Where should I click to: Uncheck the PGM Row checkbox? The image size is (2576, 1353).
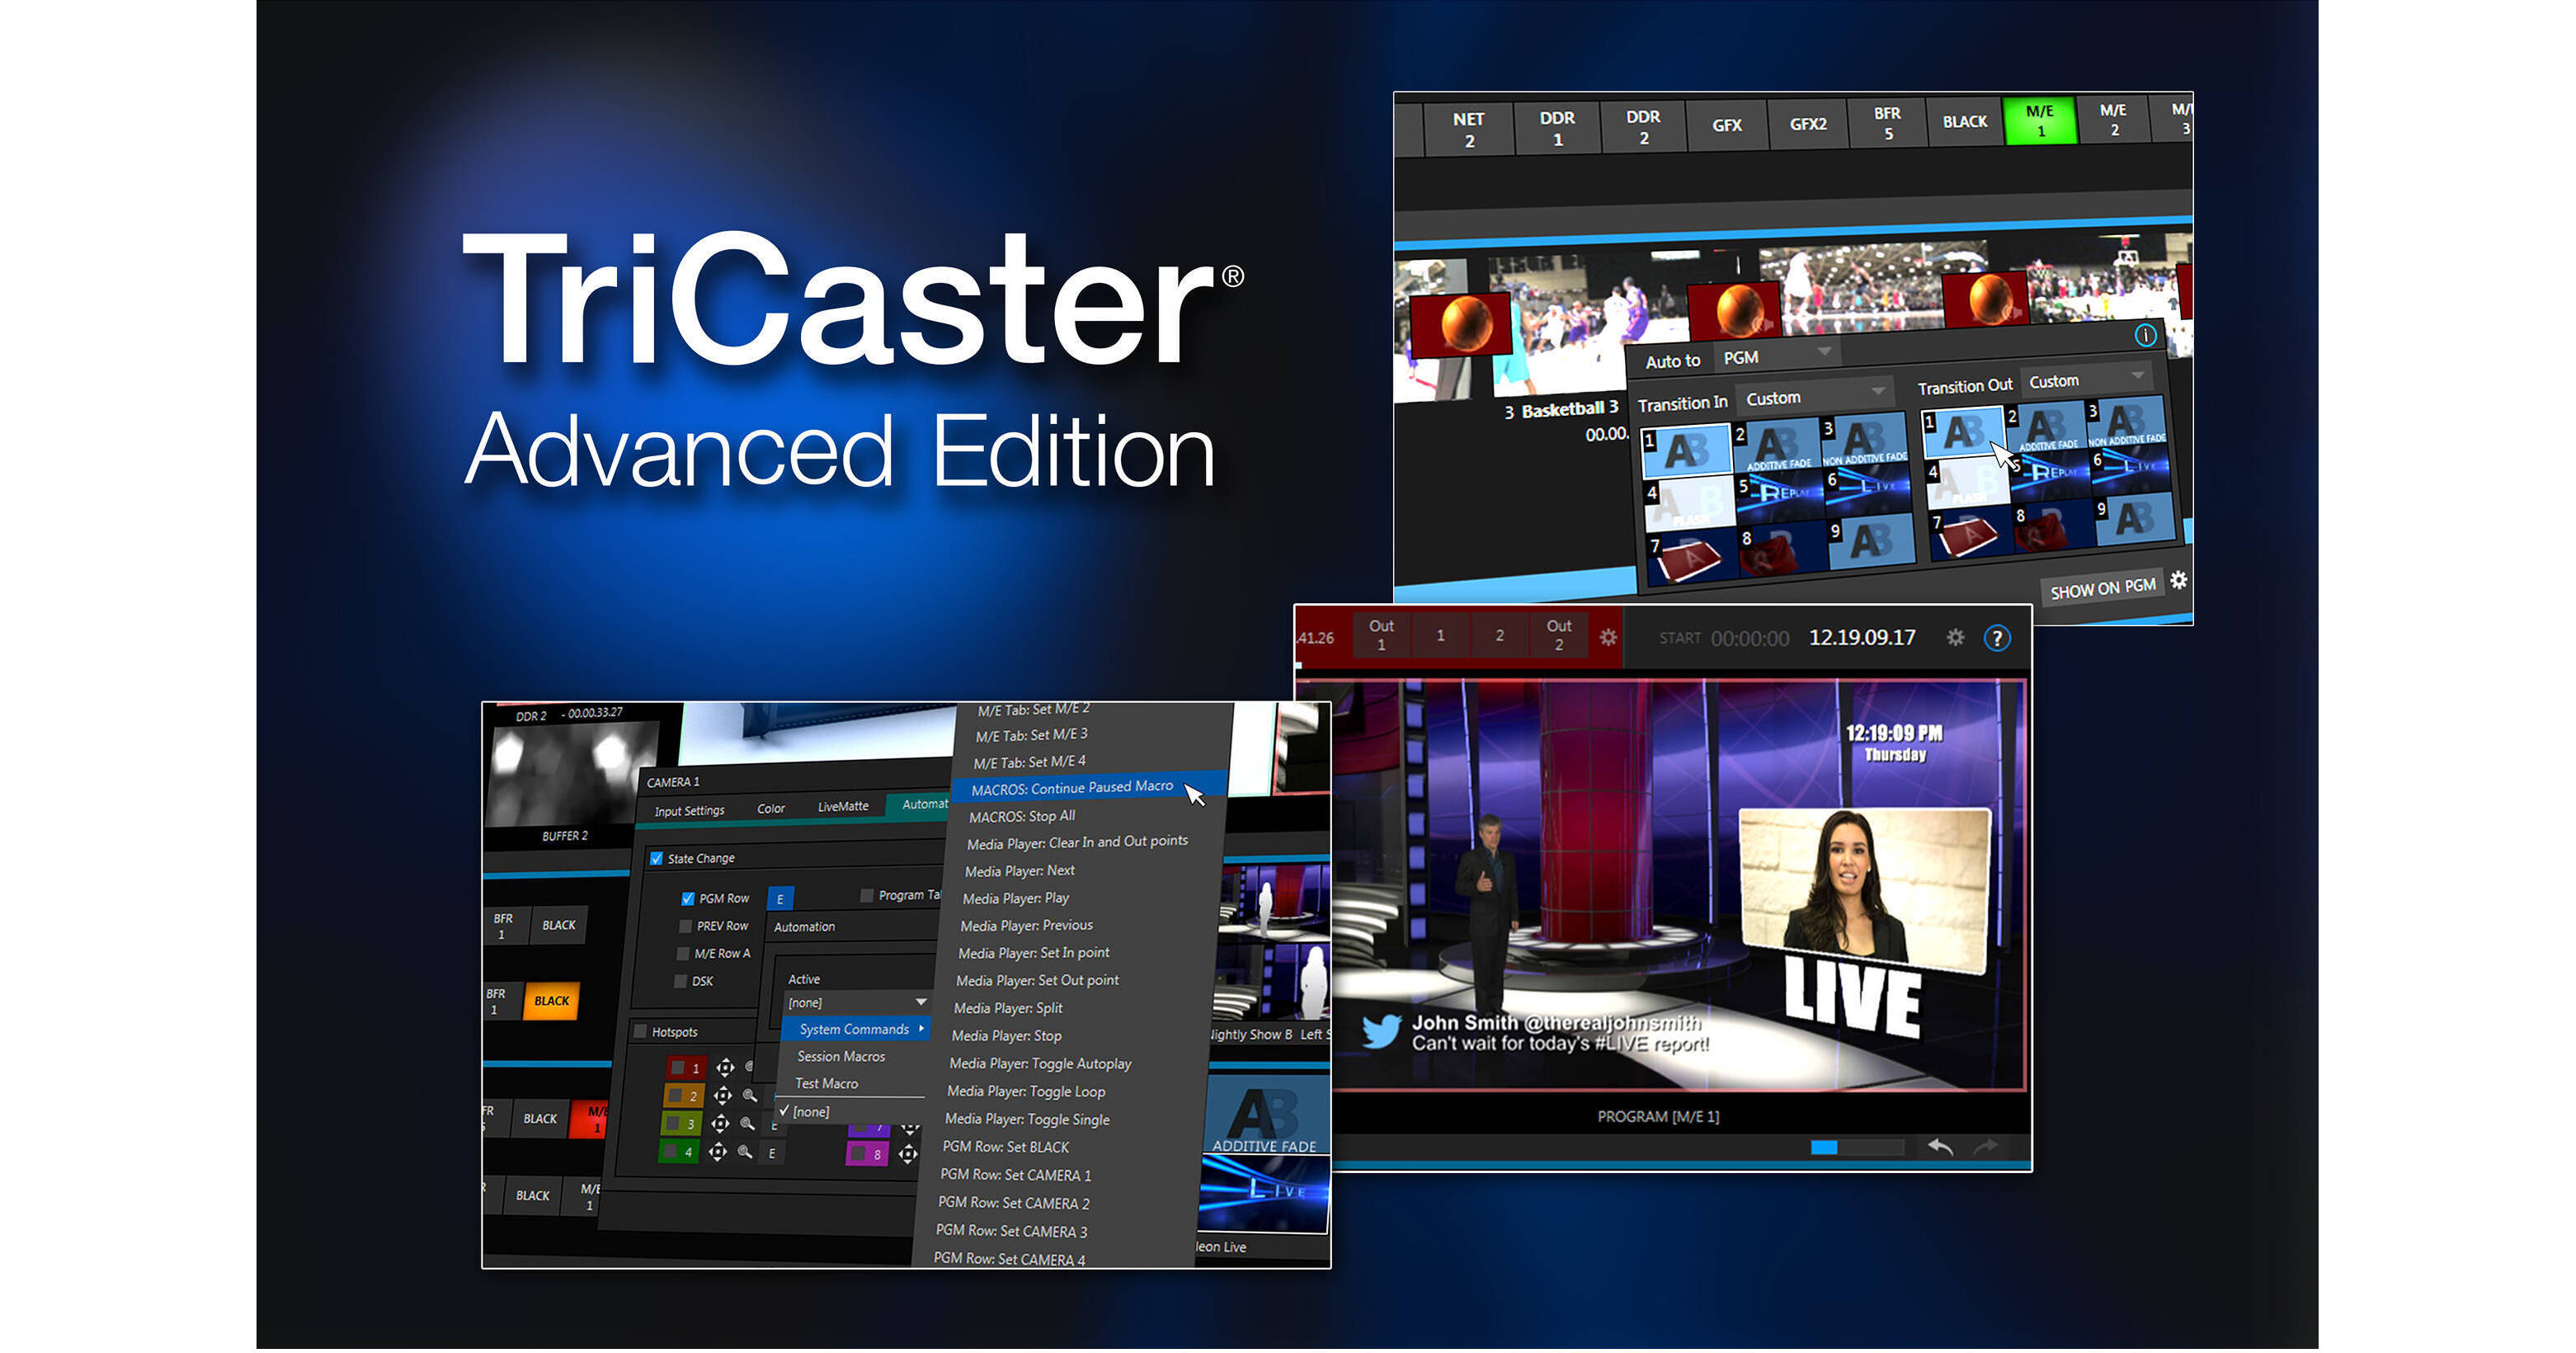(687, 899)
